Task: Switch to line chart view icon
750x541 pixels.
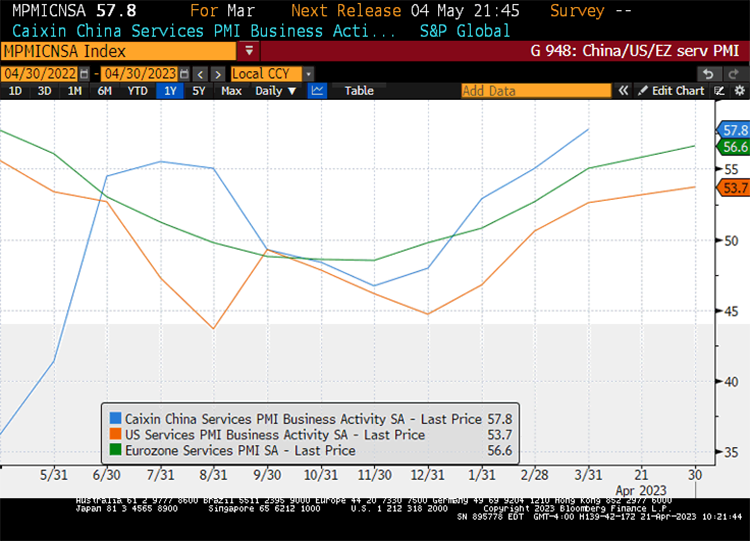Action: [317, 90]
